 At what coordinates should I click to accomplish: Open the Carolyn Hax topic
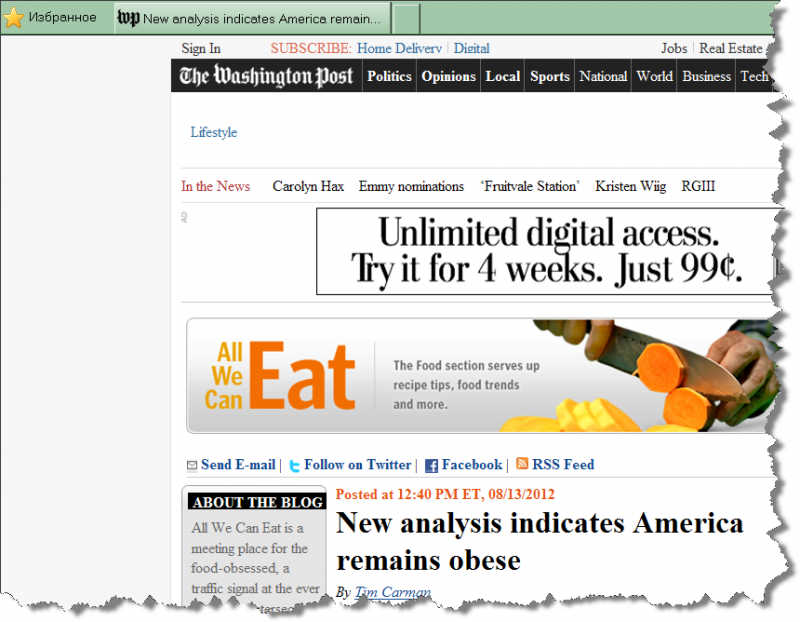tap(308, 186)
